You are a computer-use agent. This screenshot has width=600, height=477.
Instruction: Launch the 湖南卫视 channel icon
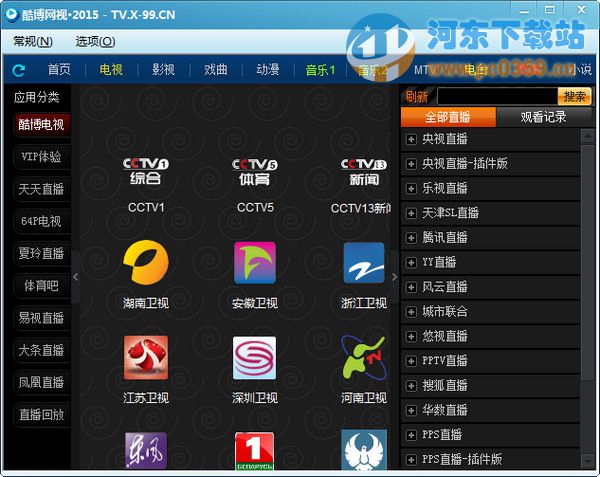pos(146,262)
